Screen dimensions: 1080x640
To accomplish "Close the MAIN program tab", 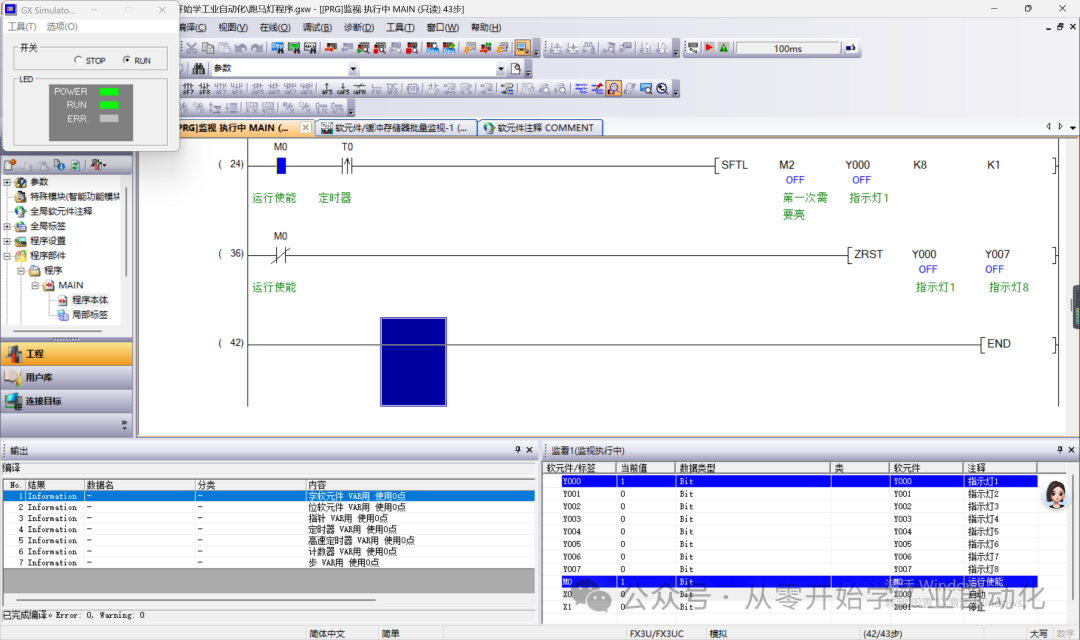I will click(x=305, y=127).
